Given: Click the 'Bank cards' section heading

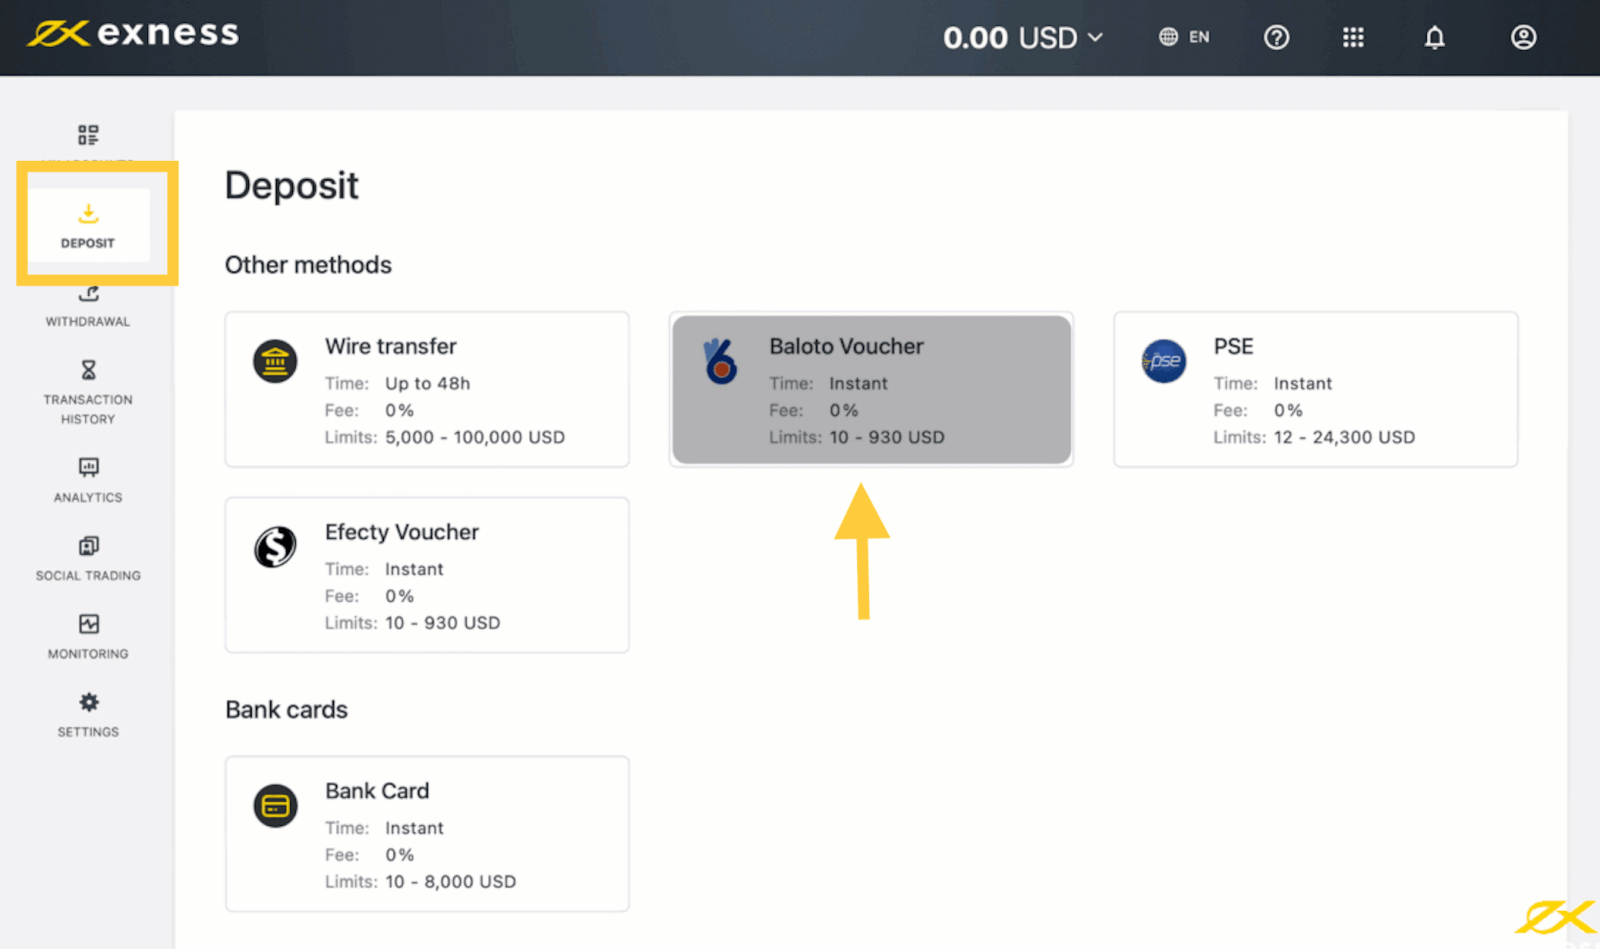Looking at the screenshot, I should pyautogui.click(x=286, y=710).
